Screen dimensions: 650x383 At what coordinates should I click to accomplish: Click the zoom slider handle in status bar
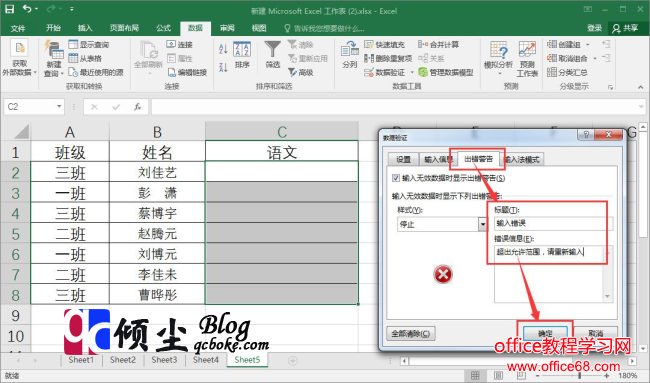coord(580,376)
